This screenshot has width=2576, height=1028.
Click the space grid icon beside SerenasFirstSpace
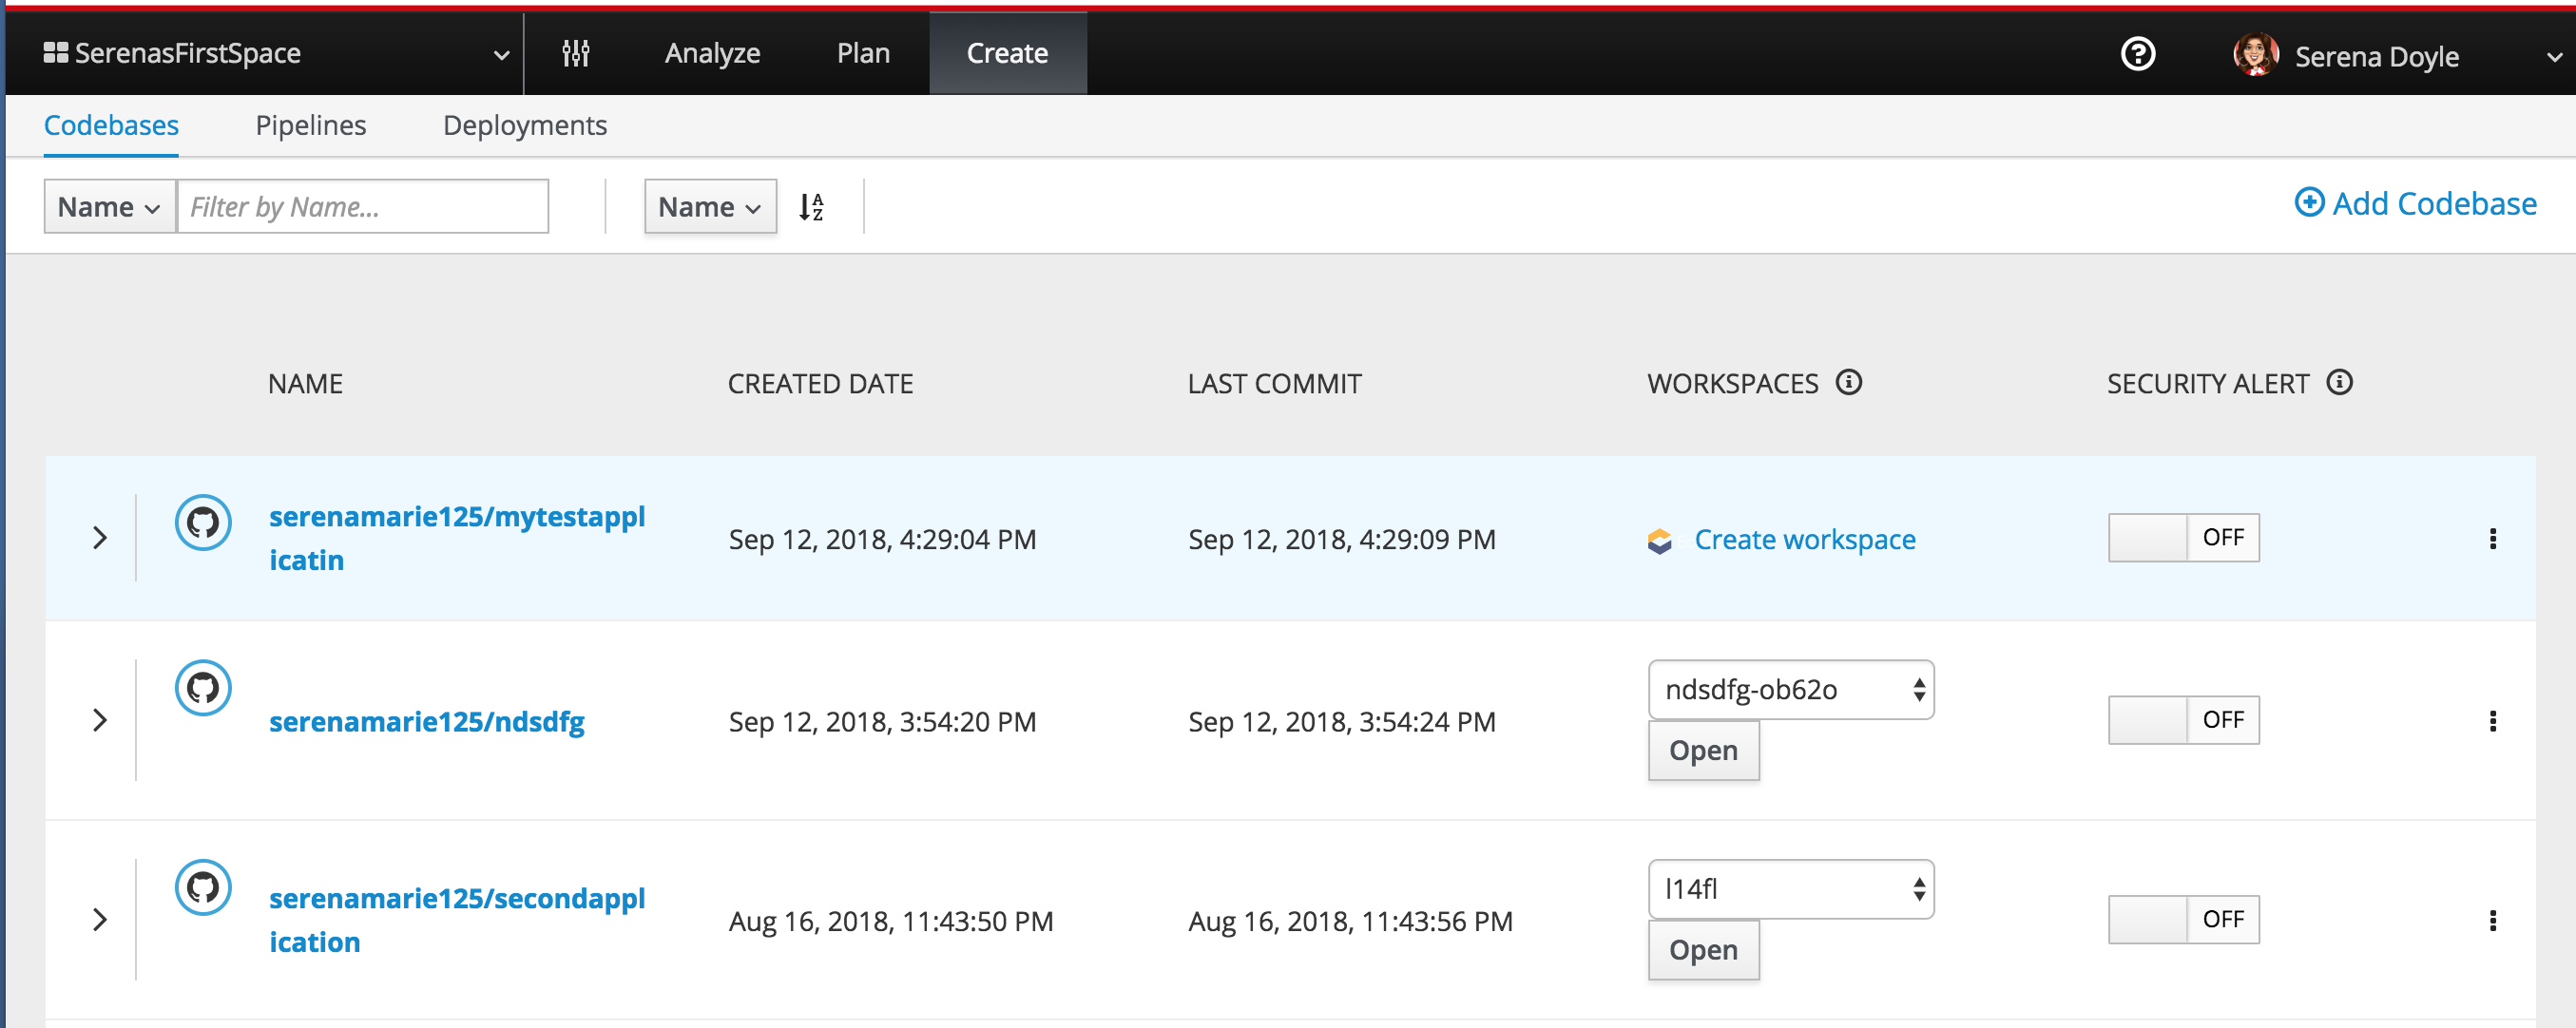(55, 52)
